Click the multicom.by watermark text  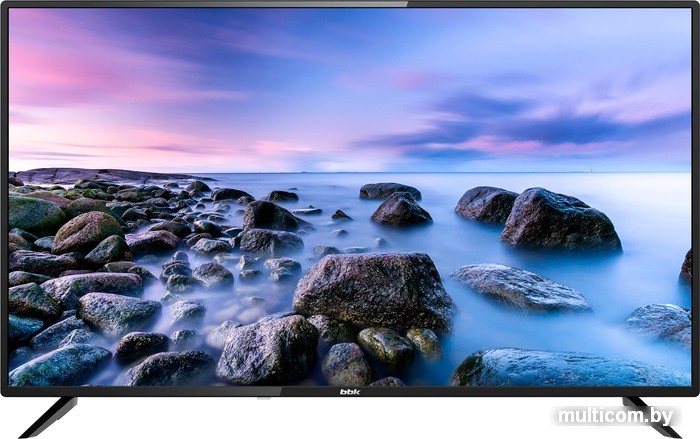click(616, 416)
